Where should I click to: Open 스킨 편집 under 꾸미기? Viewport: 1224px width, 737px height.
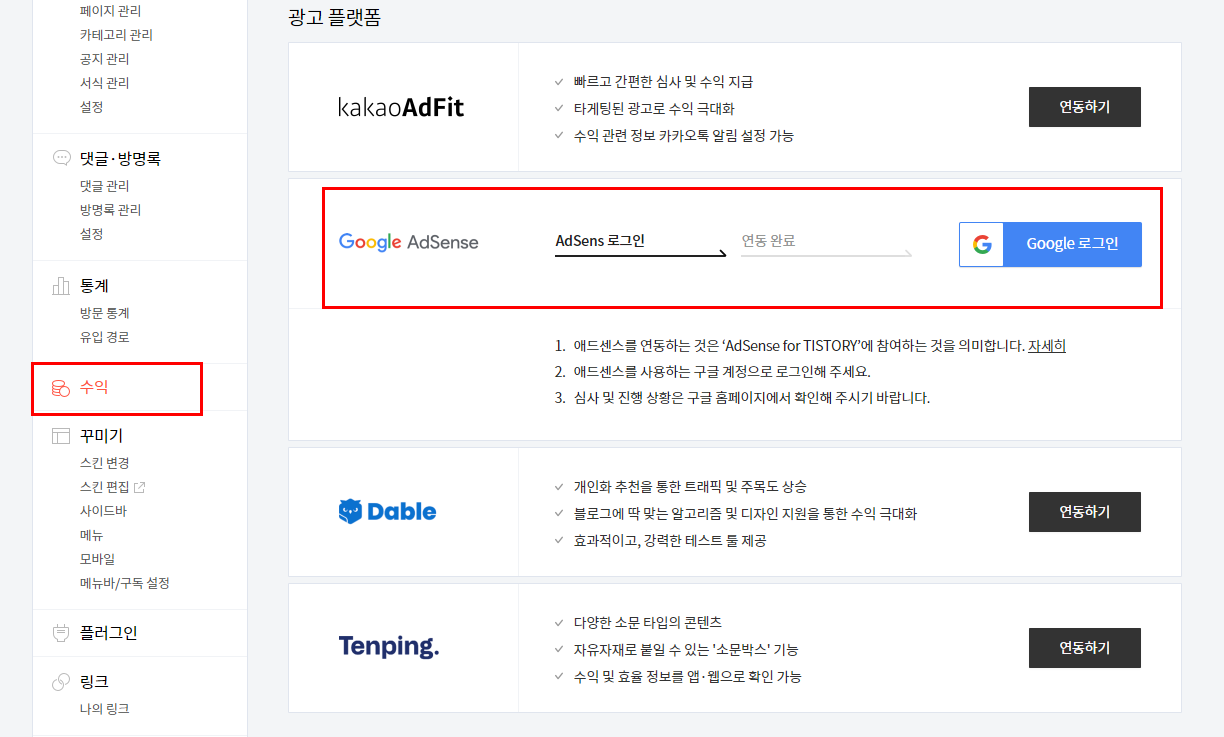(x=104, y=487)
